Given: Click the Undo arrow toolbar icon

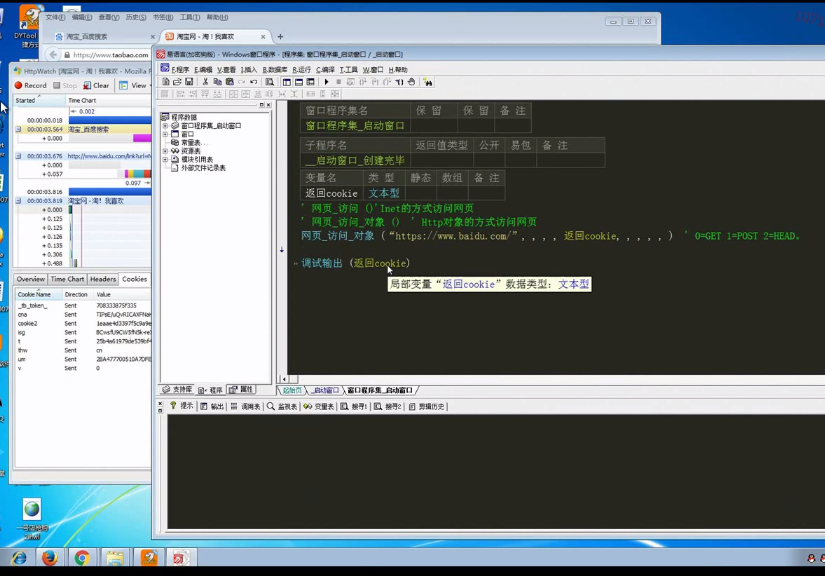Looking at the screenshot, I should click(x=253, y=82).
